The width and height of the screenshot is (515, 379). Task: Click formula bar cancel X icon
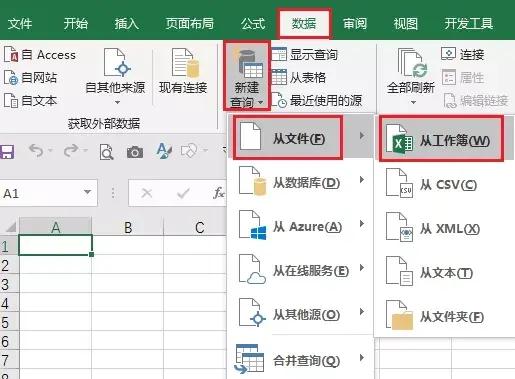pos(147,193)
